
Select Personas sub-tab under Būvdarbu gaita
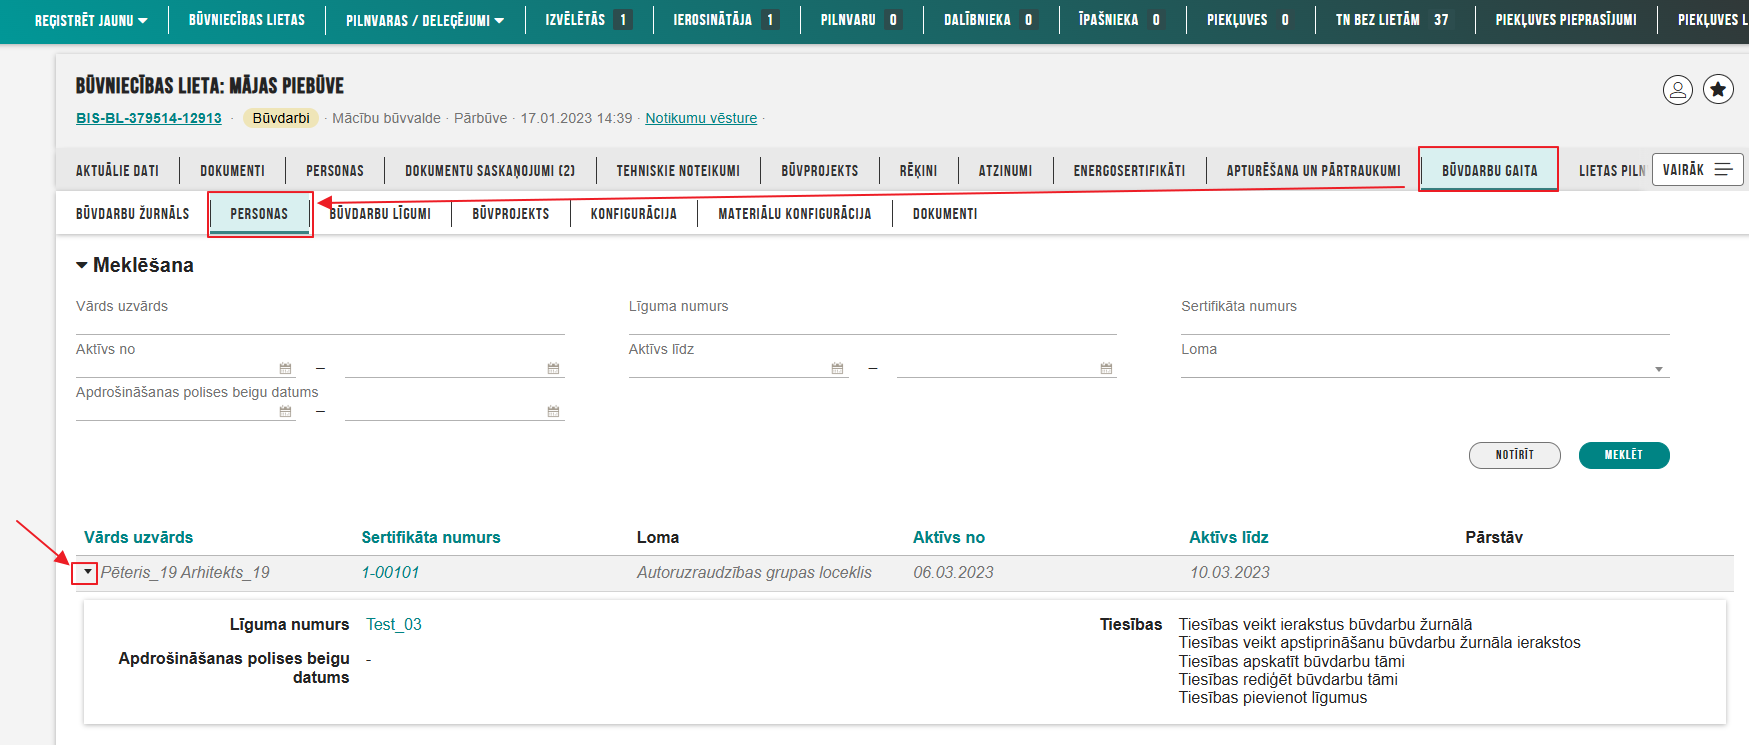coord(259,214)
